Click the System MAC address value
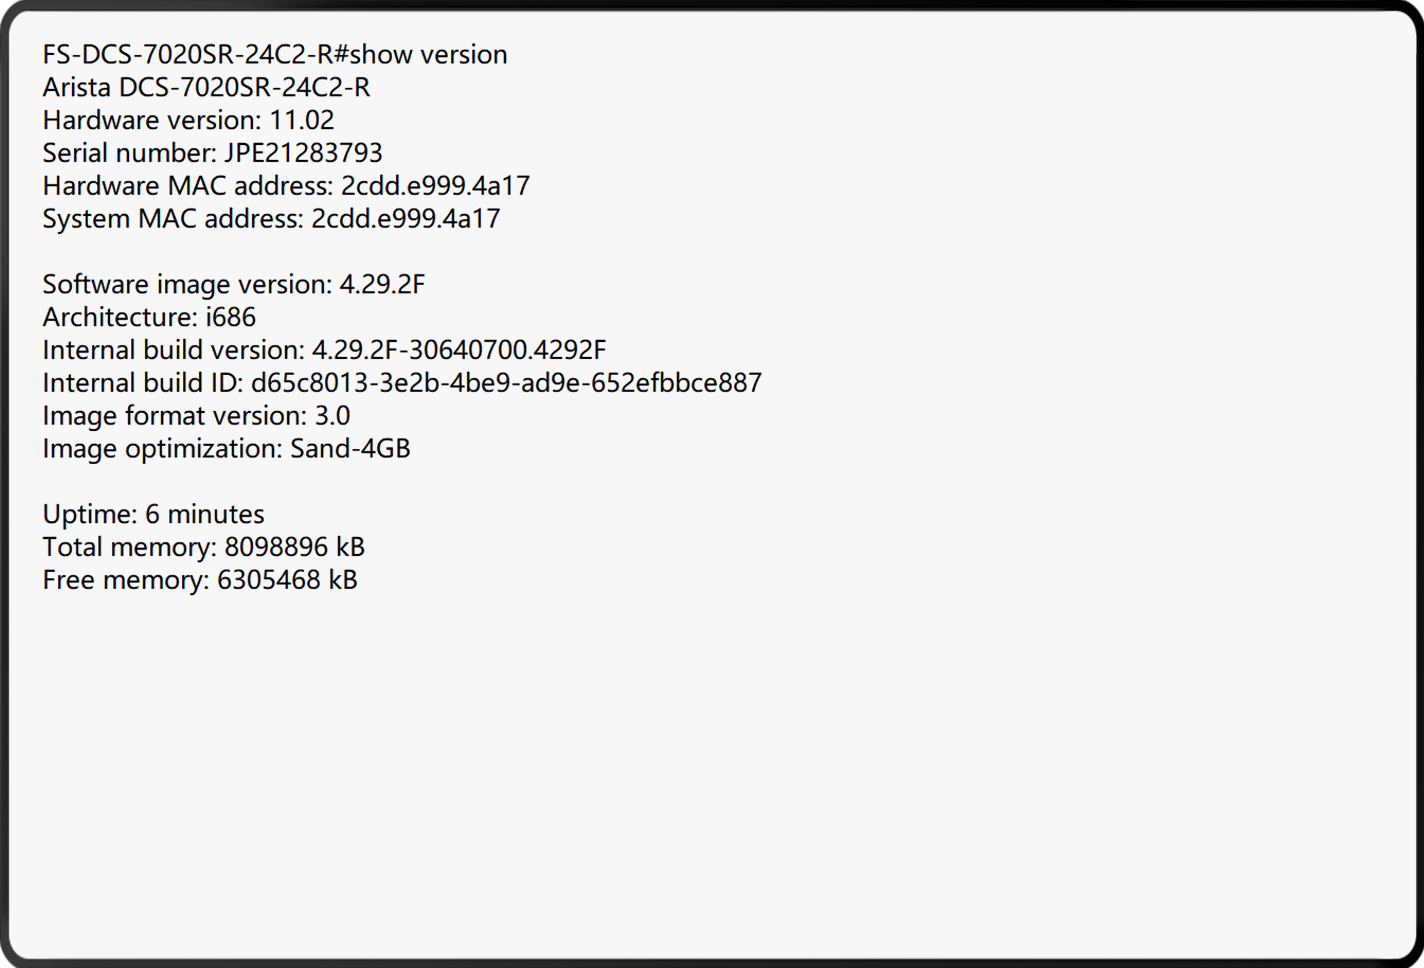Screen dimensions: 1424x968 405,219
